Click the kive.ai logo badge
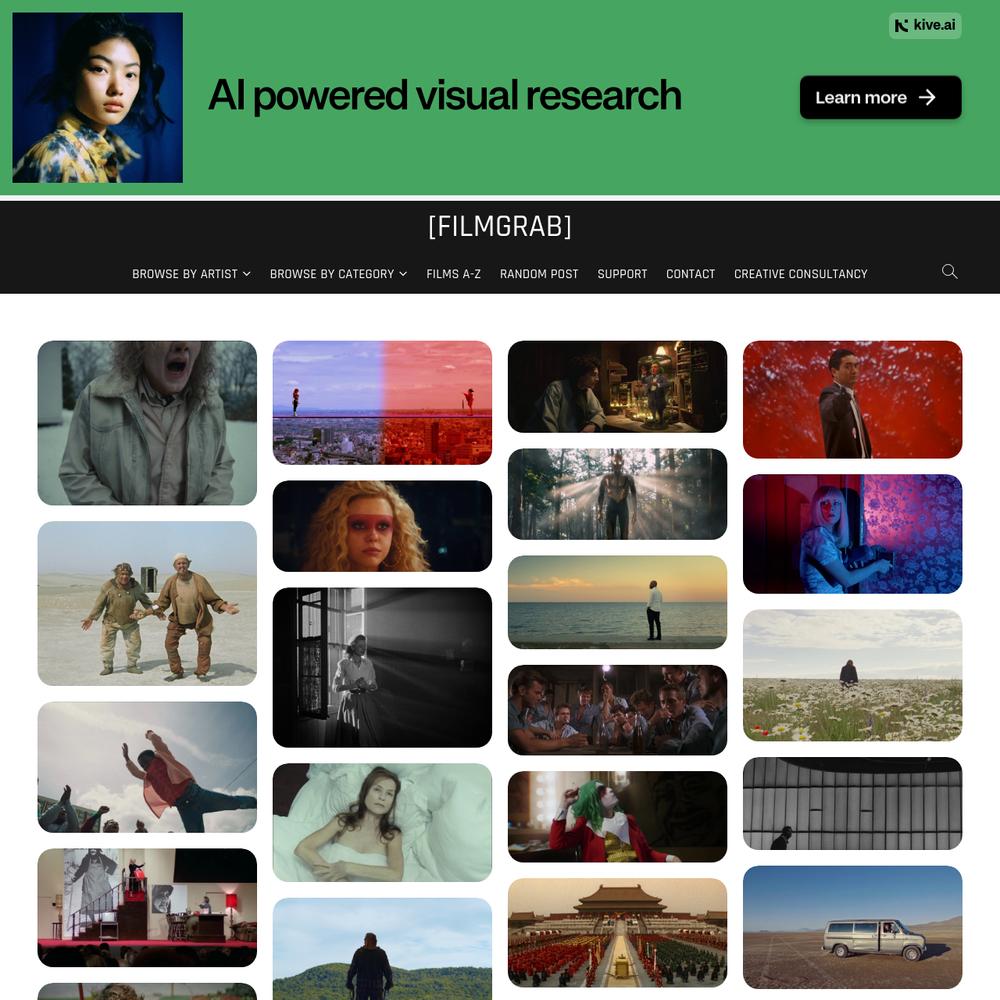Viewport: 1000px width, 1000px height. pyautogui.click(x=925, y=26)
